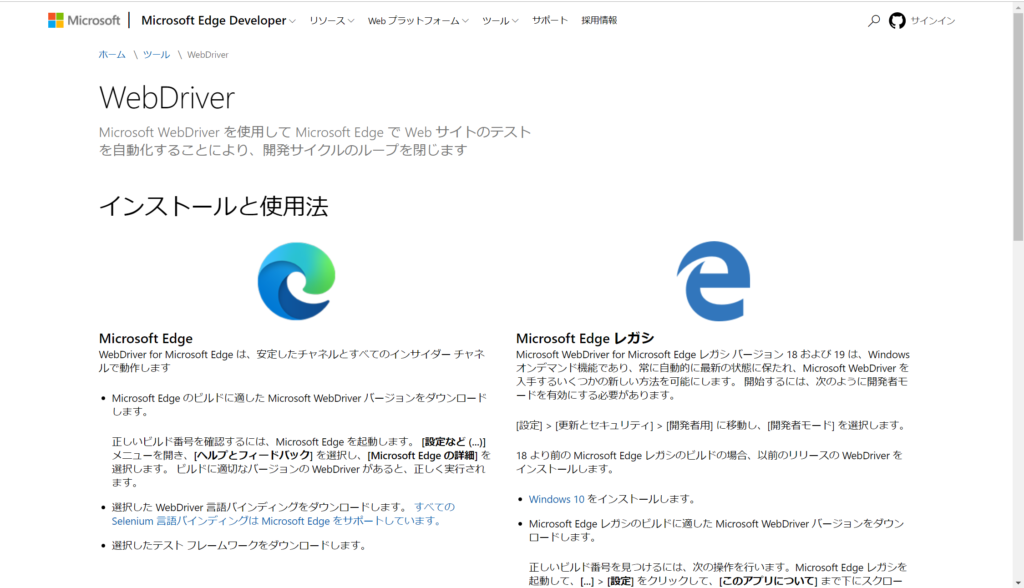Click 選択したテスト フレームワークをダウンロードします text
Image resolution: width=1024 pixels, height=588 pixels.
coord(238,546)
